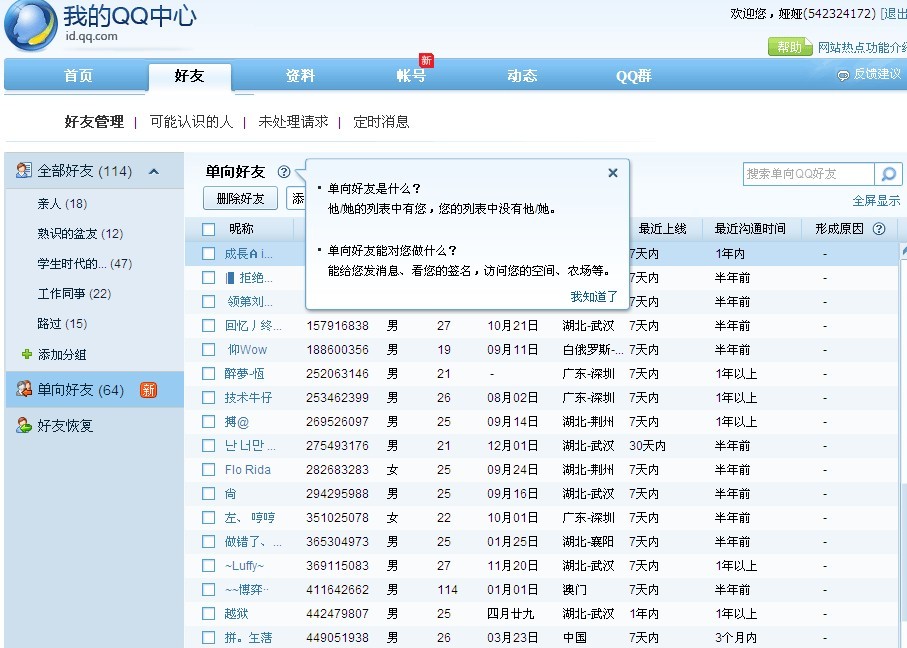Screen dimensions: 907x648
Task: Switch to the 好友 tab
Action: (190, 76)
